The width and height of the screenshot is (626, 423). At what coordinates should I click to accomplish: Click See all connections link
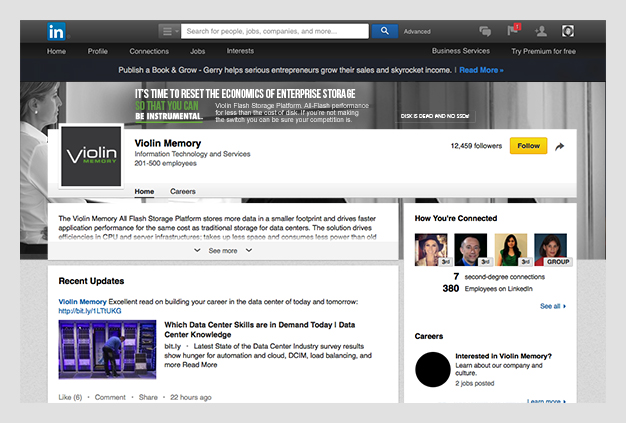click(x=553, y=306)
